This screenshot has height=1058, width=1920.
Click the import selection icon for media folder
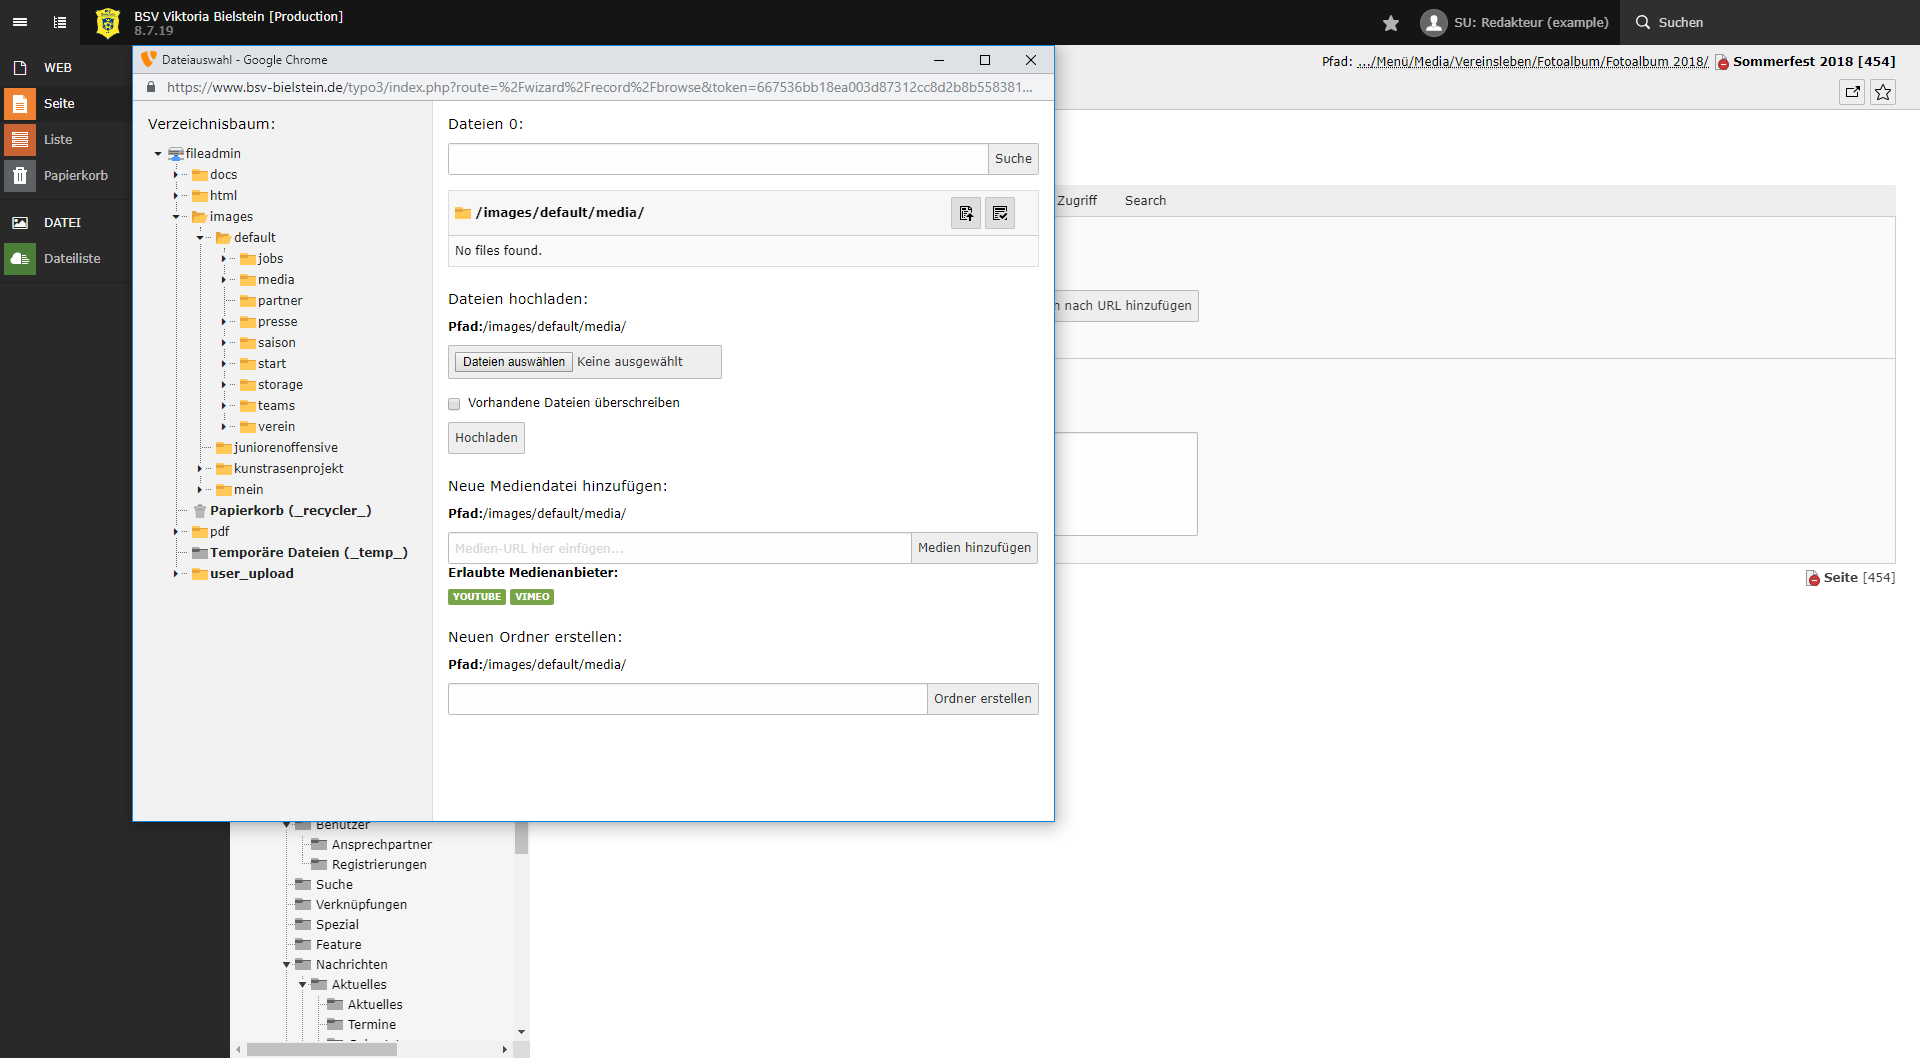click(x=965, y=213)
